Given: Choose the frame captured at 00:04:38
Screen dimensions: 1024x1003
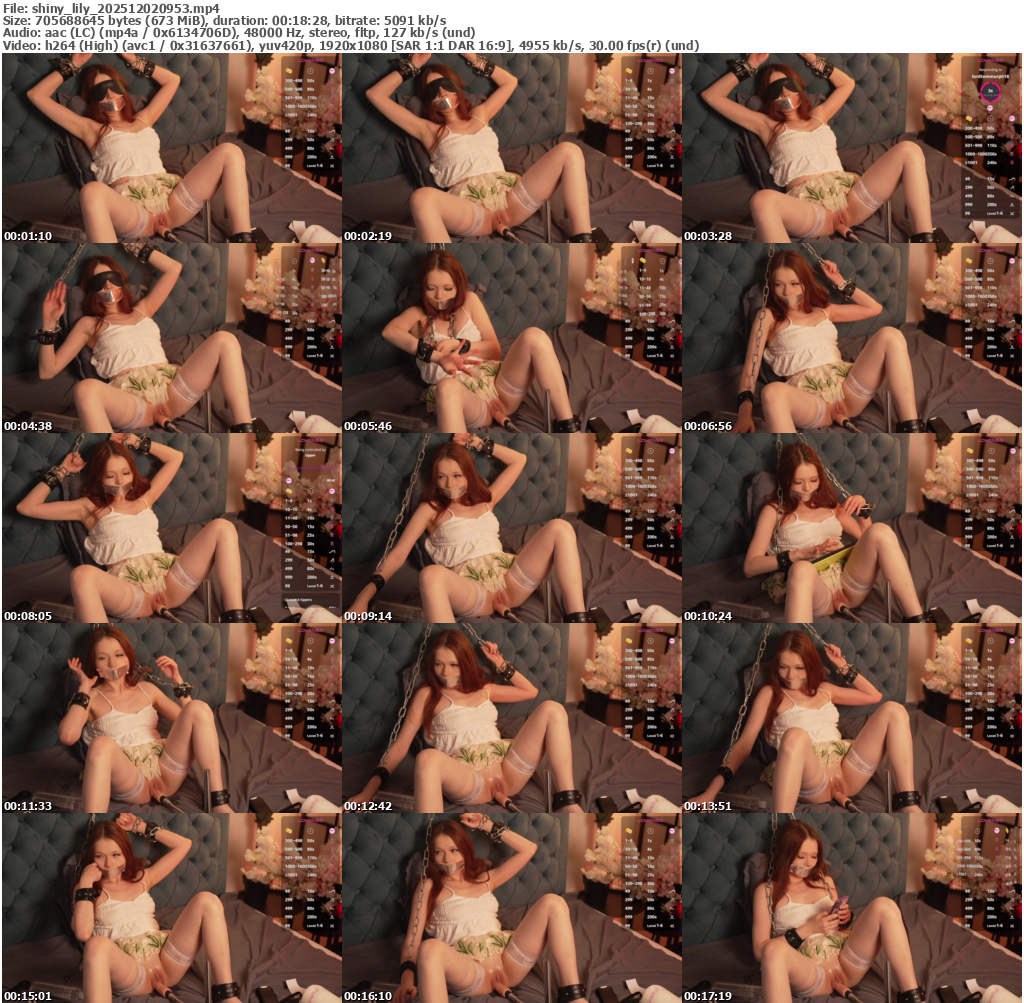Looking at the screenshot, I should click(x=171, y=338).
